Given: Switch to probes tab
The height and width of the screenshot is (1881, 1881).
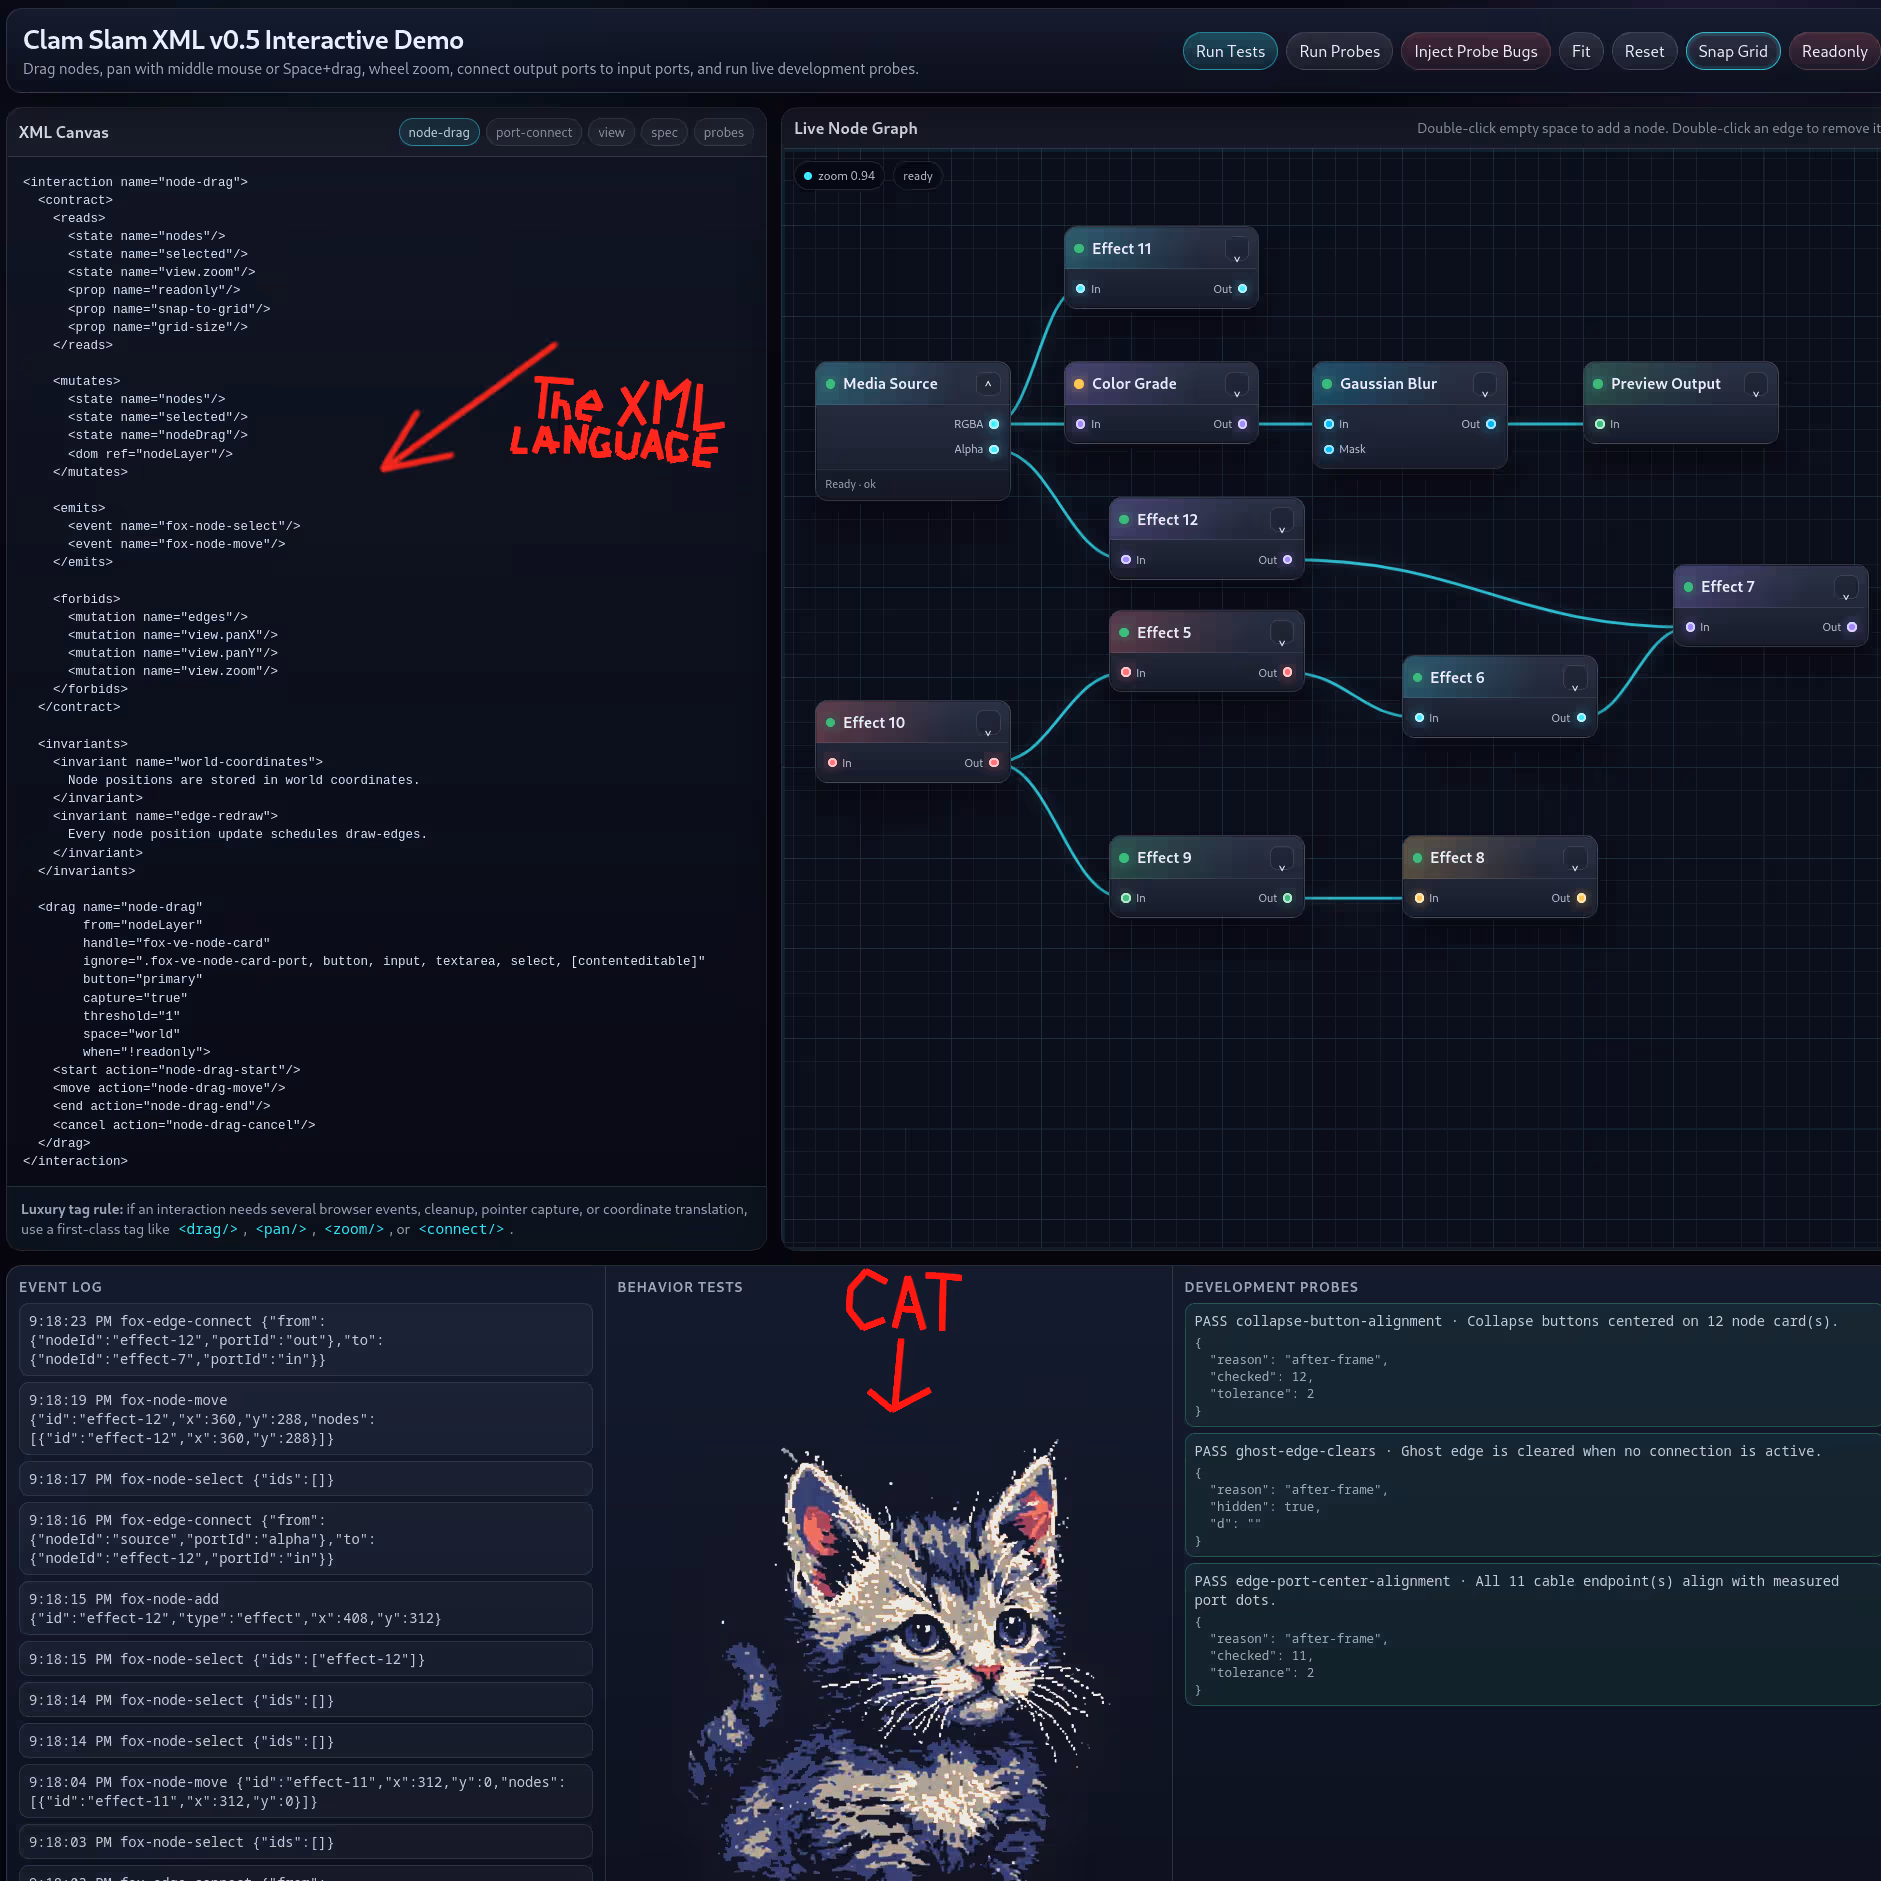Looking at the screenshot, I should pyautogui.click(x=723, y=132).
